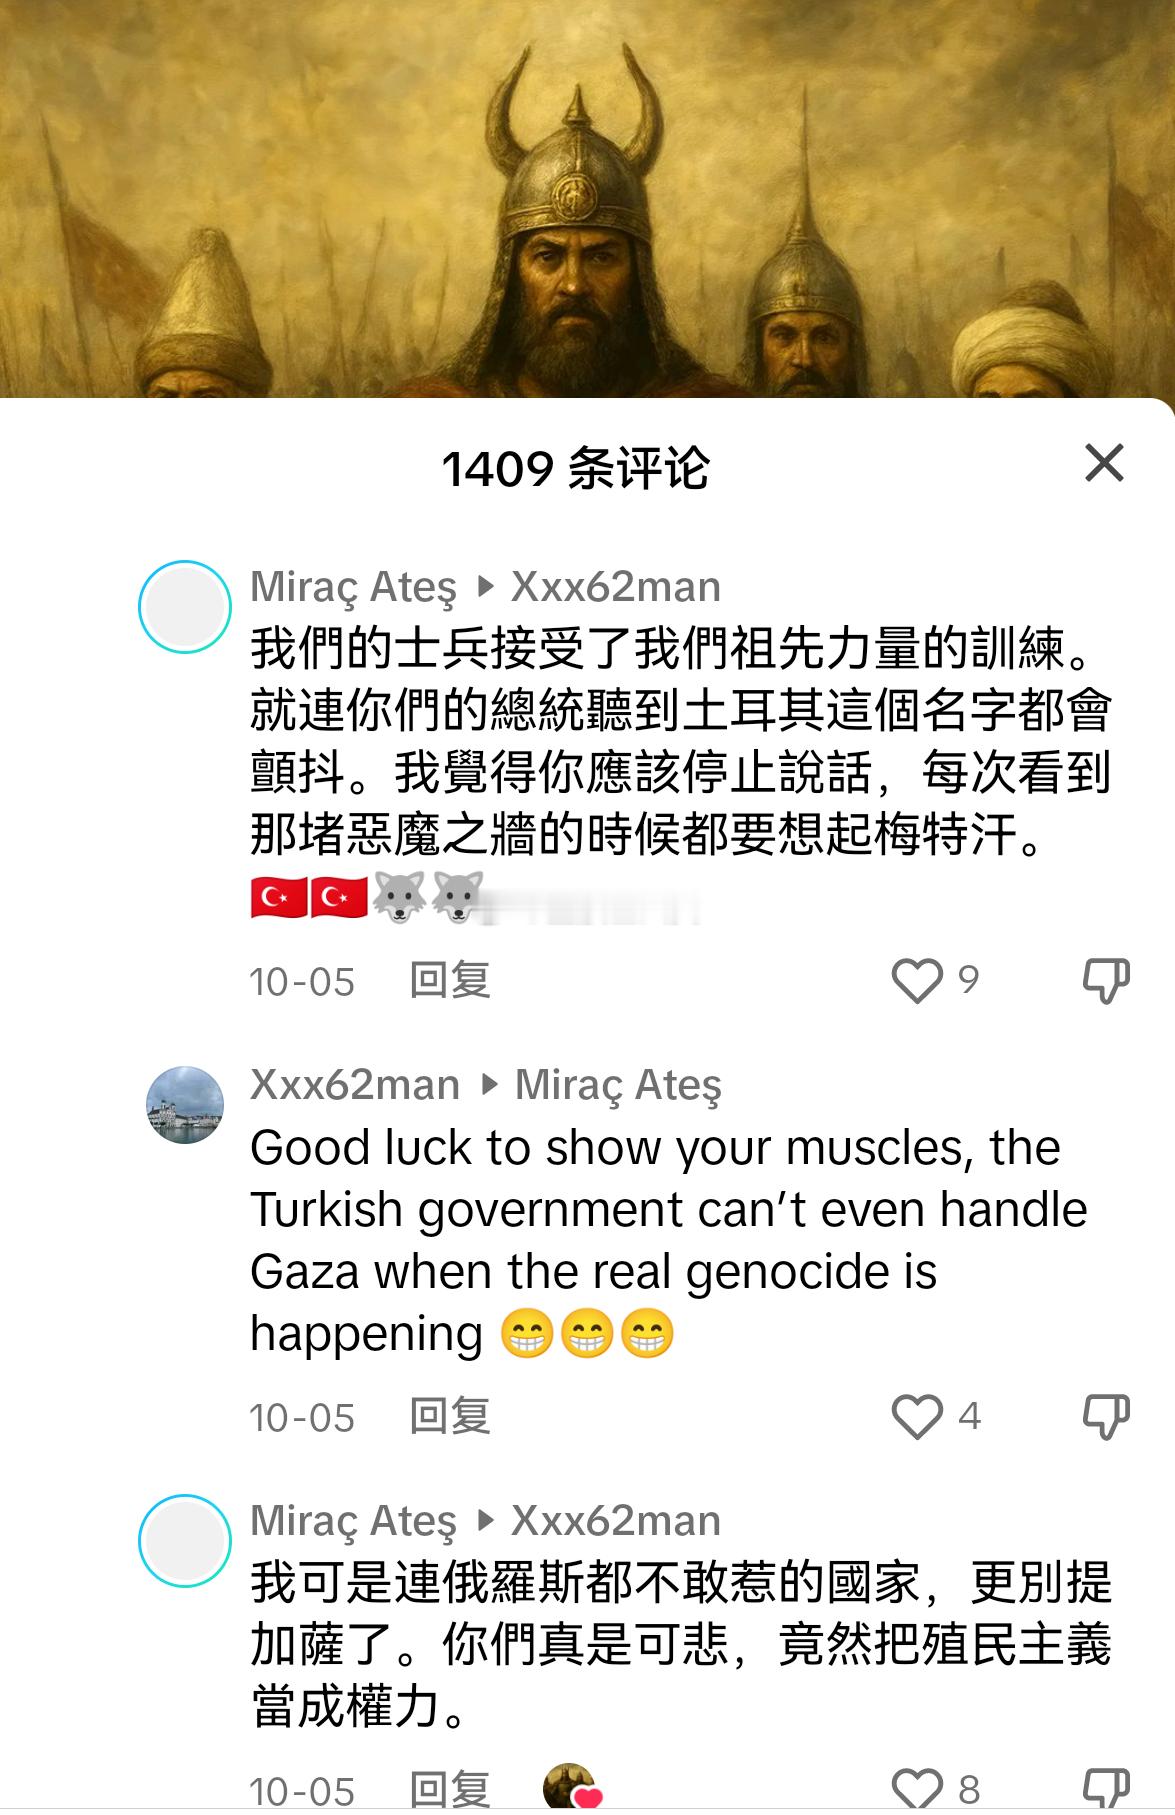Reply to the first comment via 回复
Screen dimensions: 1175x1815
point(449,981)
